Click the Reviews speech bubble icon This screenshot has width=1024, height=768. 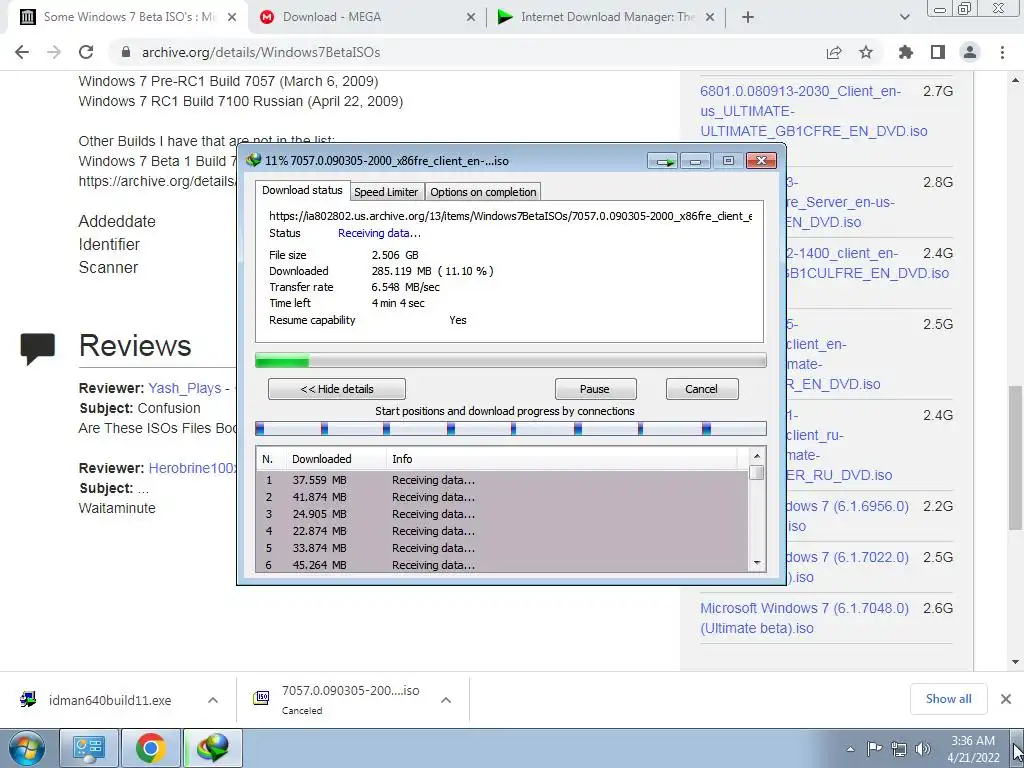coord(37,348)
